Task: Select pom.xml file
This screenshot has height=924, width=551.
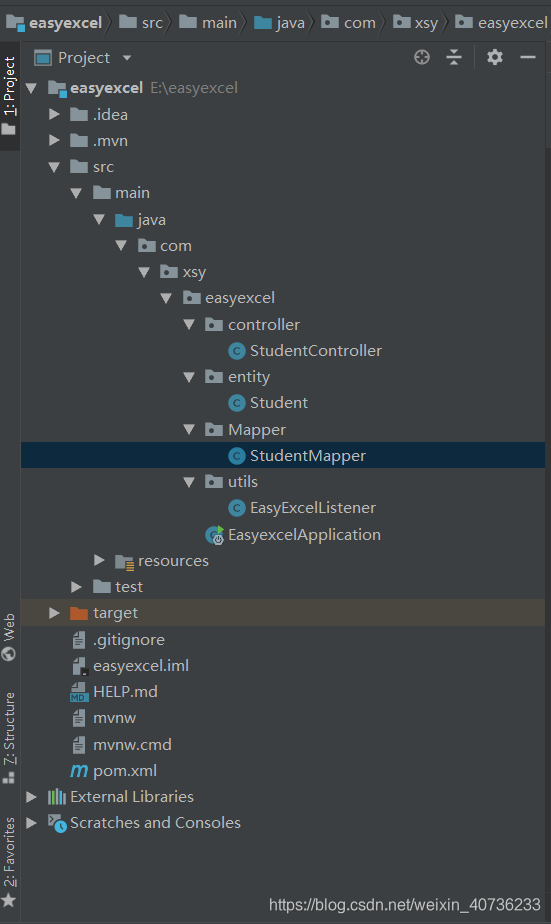Action: point(125,771)
